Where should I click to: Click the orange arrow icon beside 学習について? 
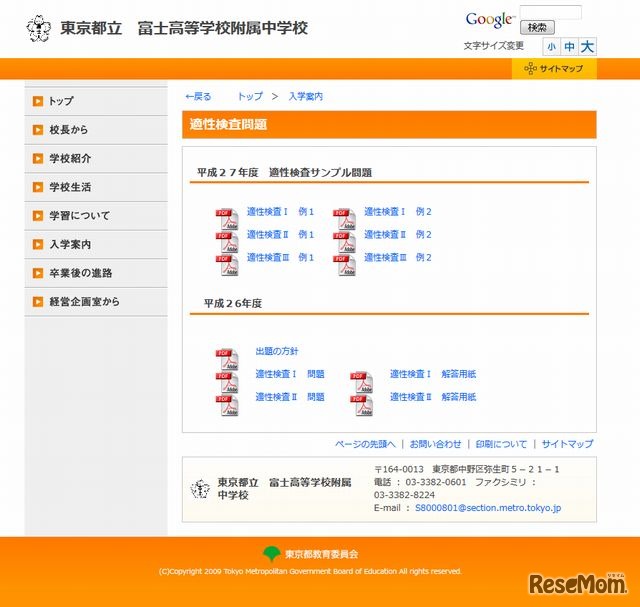38,216
